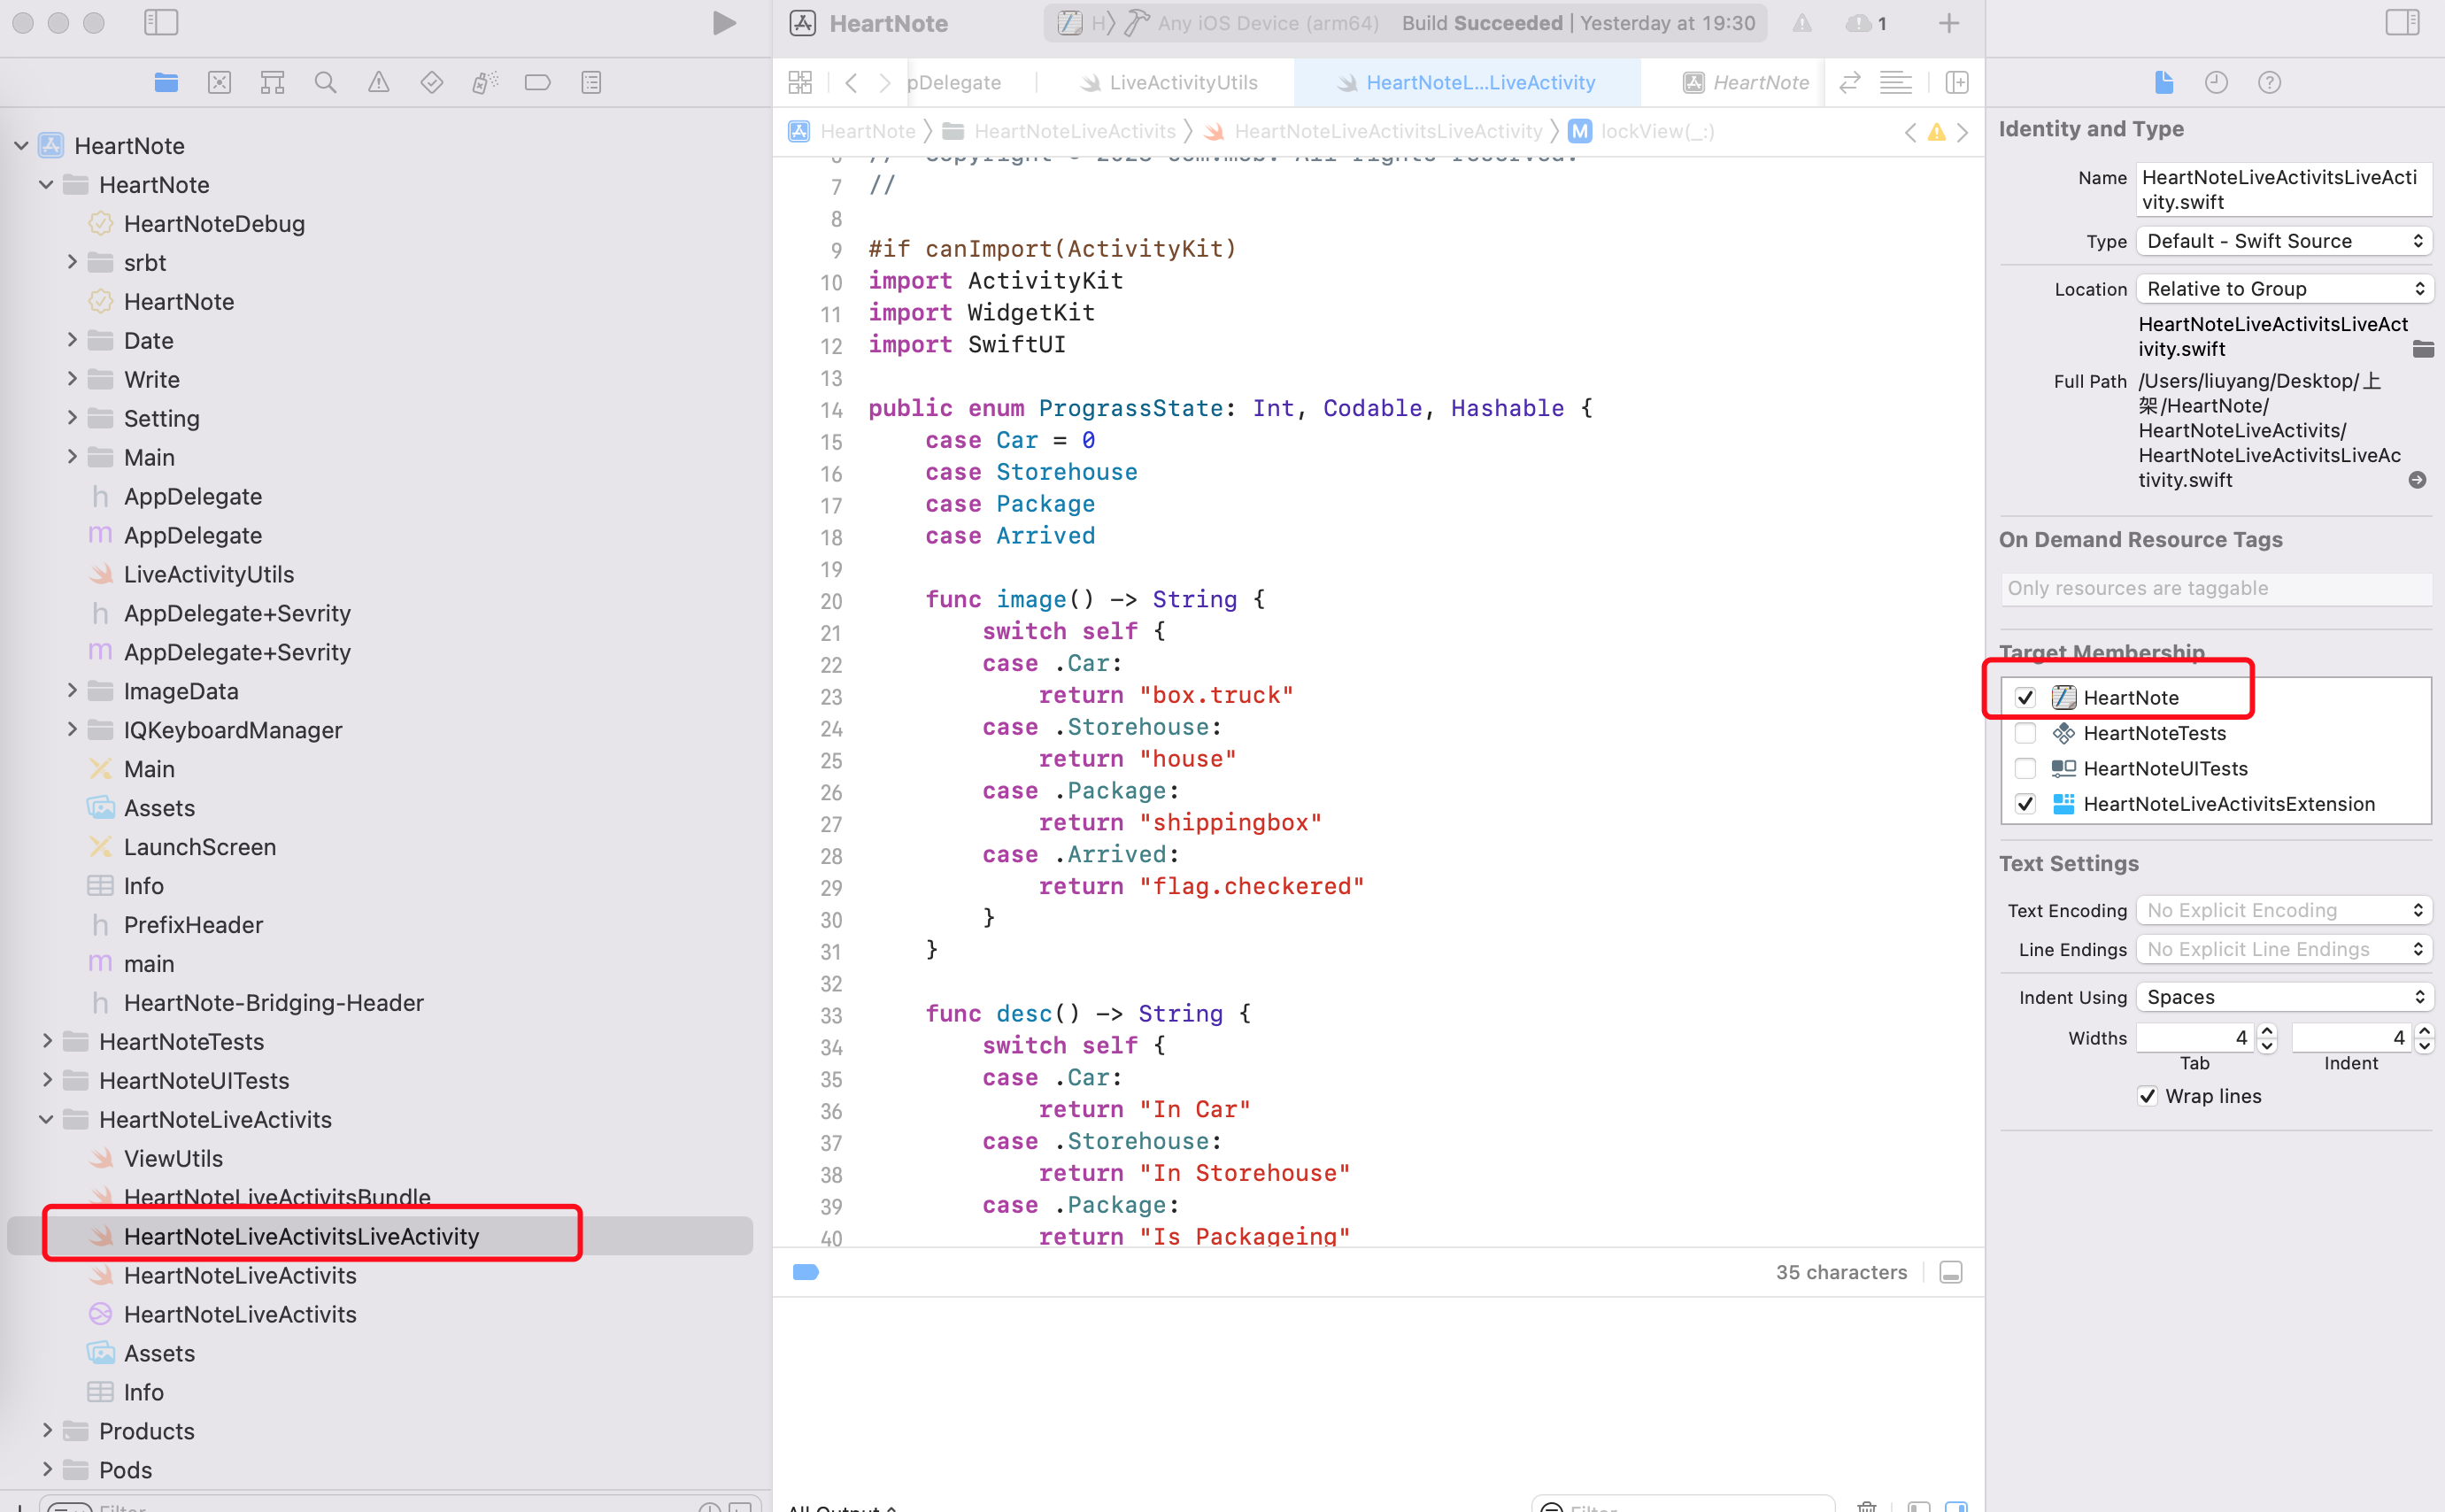Screen dimensions: 2445x1512
Task: Select LaunchScreen file
Action: coord(199,847)
